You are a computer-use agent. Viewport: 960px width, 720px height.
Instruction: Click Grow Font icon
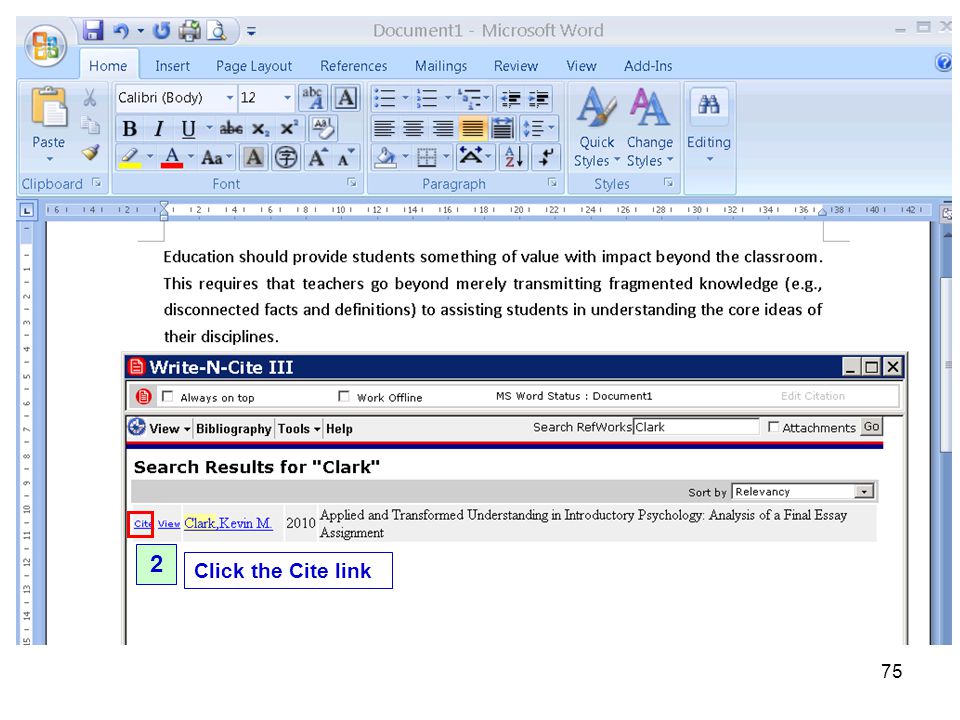pyautogui.click(x=318, y=157)
